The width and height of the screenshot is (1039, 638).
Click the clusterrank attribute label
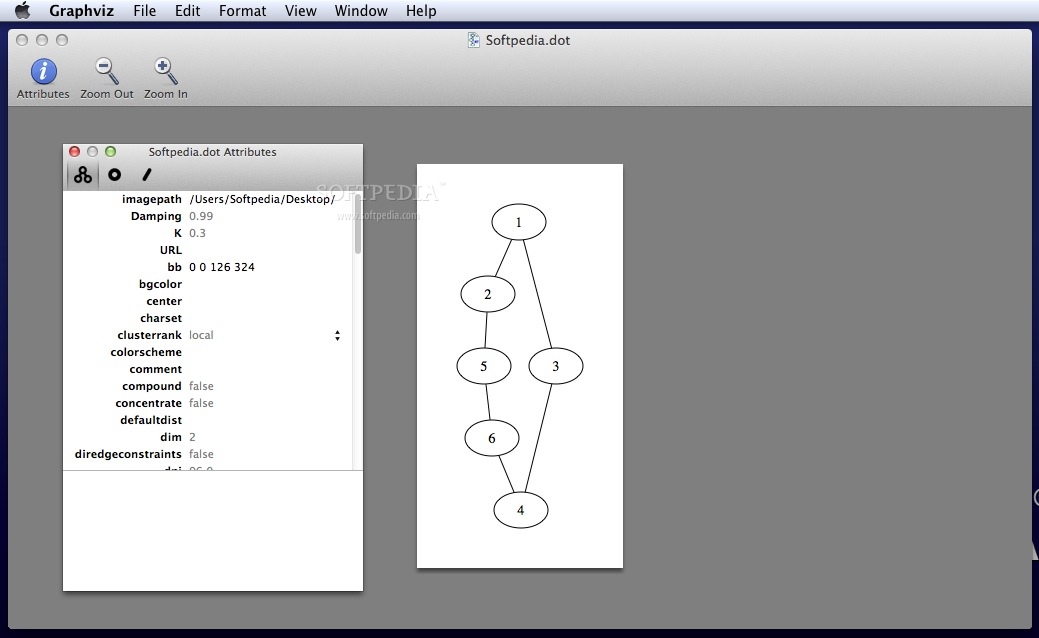point(149,335)
